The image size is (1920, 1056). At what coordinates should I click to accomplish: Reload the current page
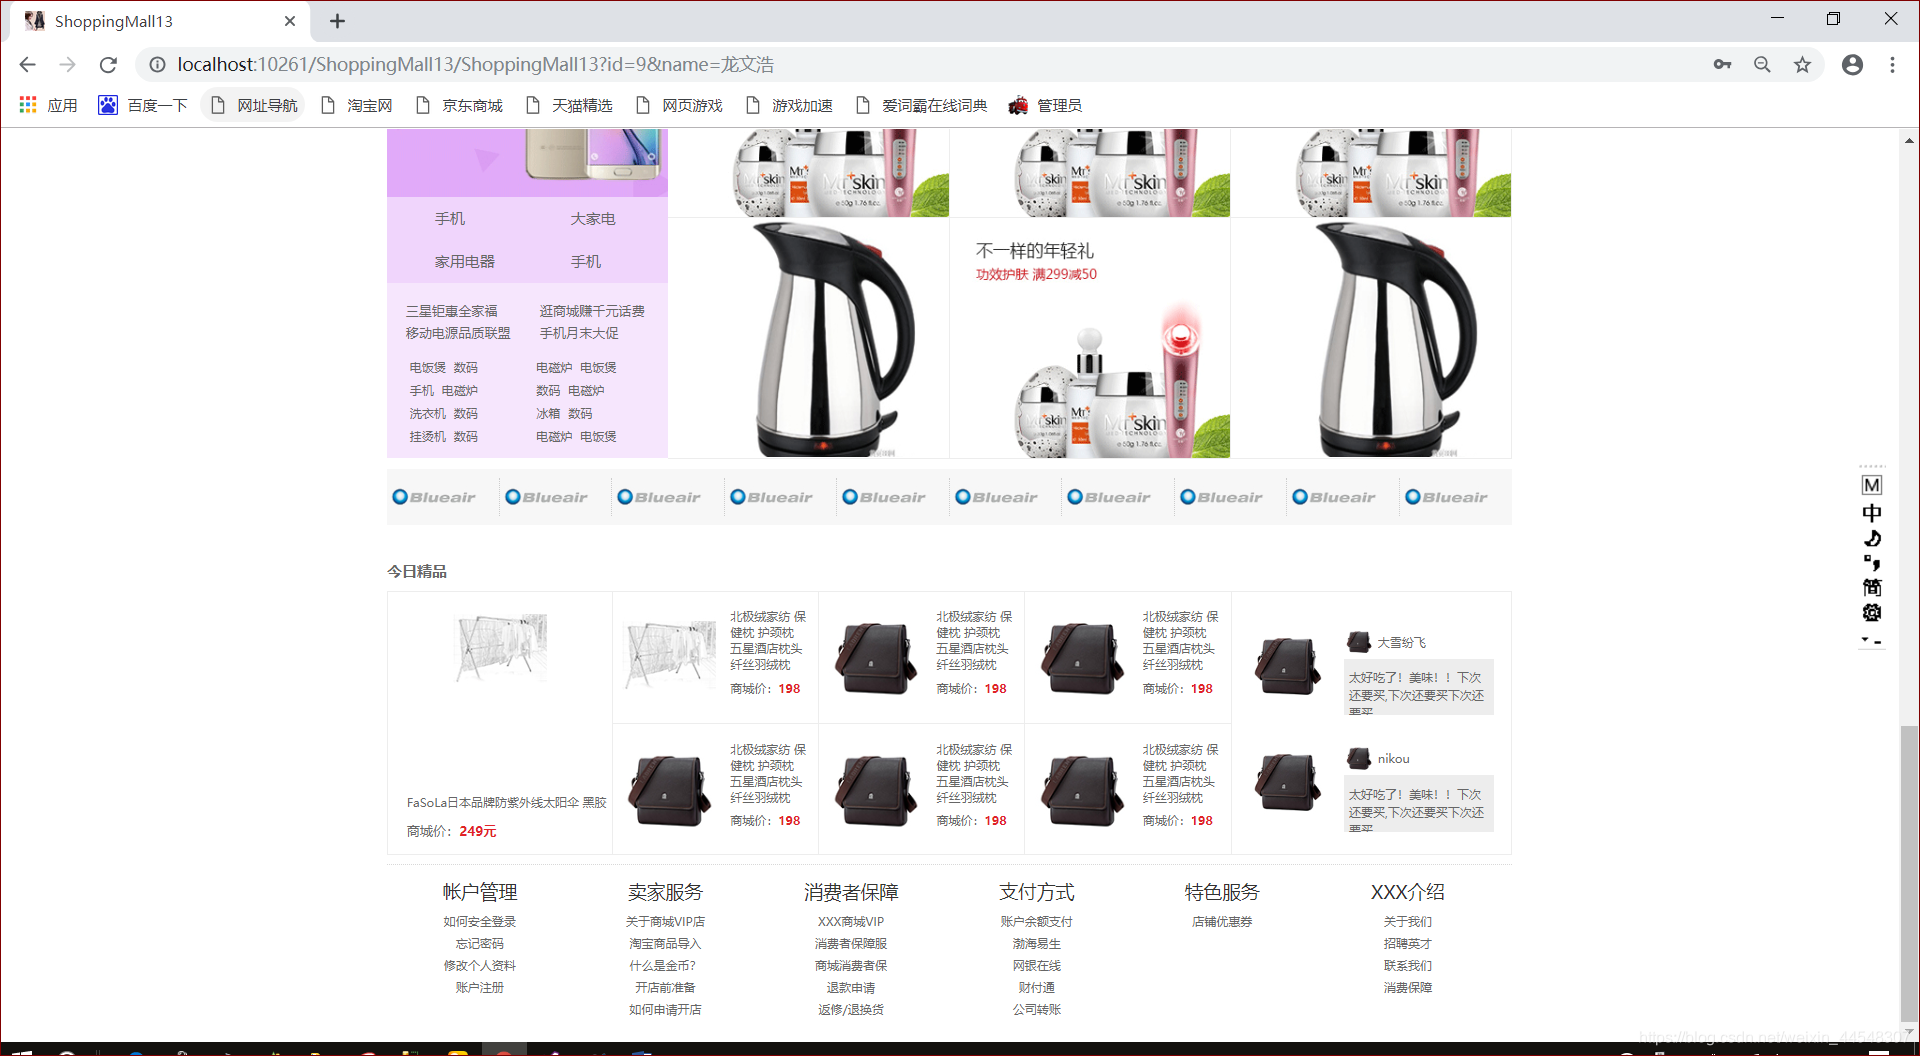coord(108,64)
